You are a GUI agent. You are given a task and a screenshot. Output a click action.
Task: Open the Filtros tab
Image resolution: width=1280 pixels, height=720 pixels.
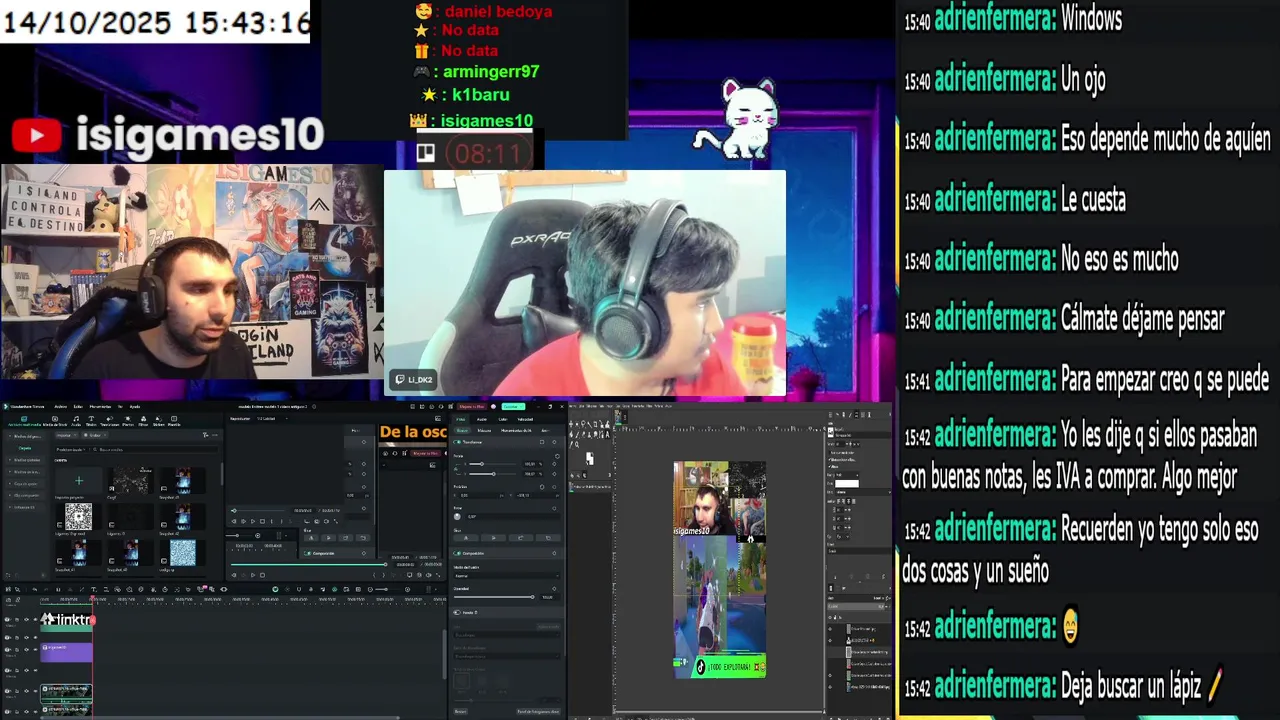point(143,421)
